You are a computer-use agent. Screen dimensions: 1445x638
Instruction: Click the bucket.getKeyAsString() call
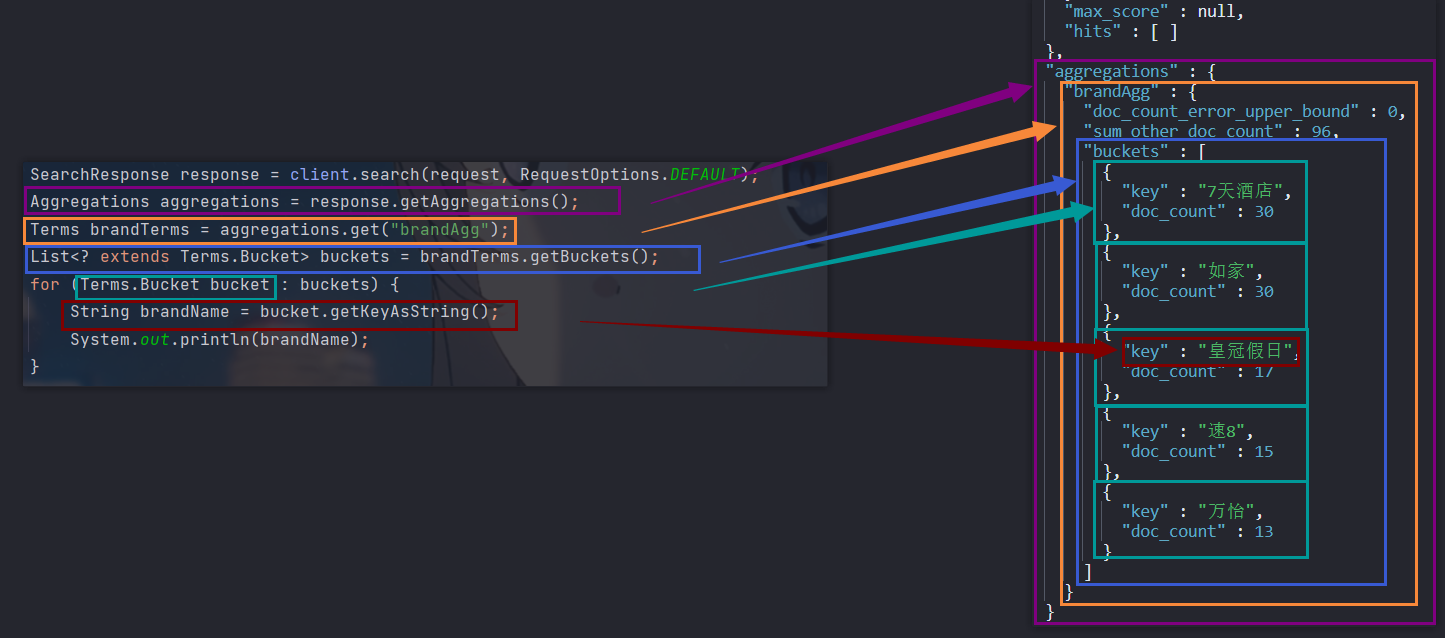pyautogui.click(x=374, y=312)
